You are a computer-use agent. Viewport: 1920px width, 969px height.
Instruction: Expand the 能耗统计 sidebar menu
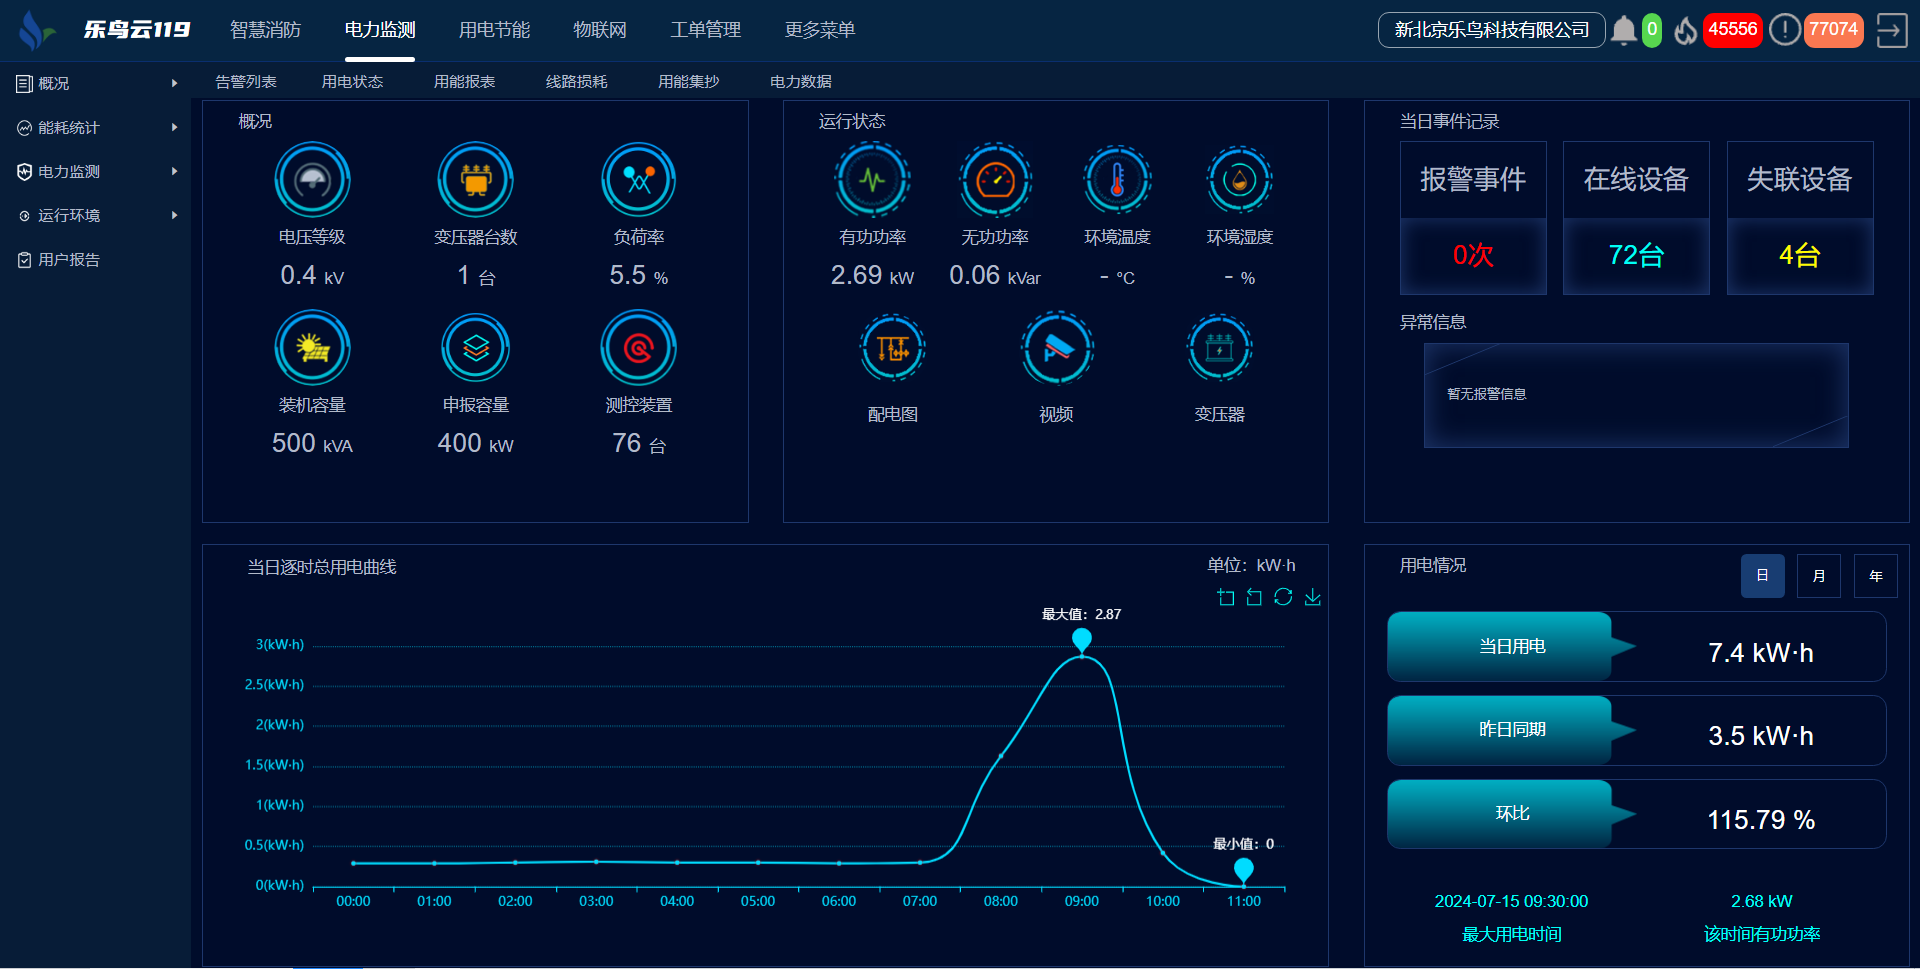click(x=96, y=128)
